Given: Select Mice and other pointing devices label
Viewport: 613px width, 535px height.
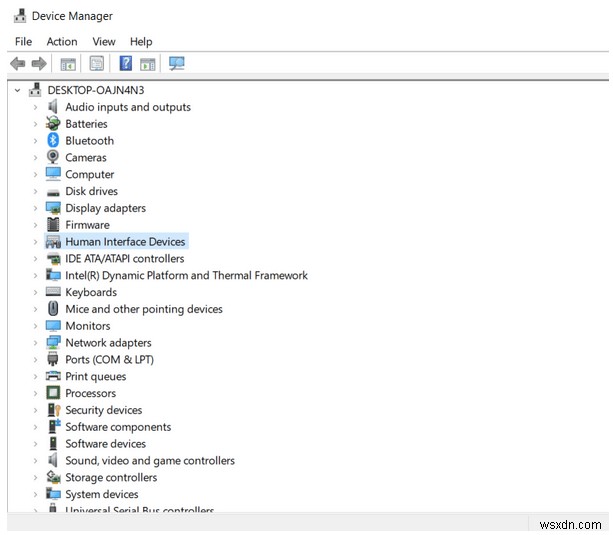Looking at the screenshot, I should (144, 309).
